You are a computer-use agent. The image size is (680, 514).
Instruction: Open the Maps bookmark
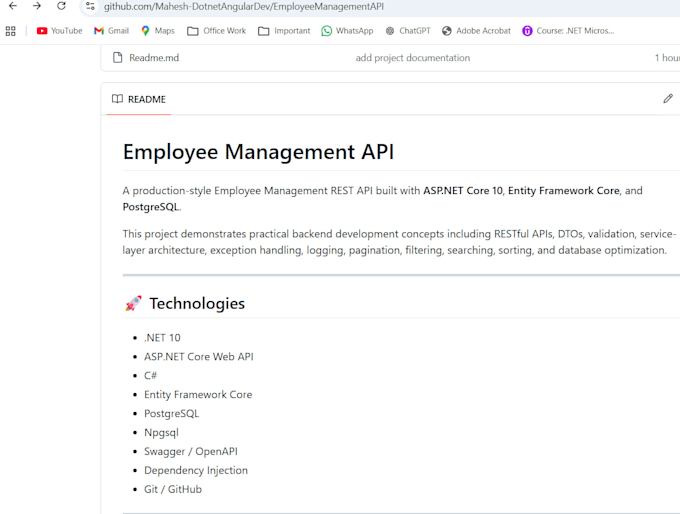click(158, 31)
